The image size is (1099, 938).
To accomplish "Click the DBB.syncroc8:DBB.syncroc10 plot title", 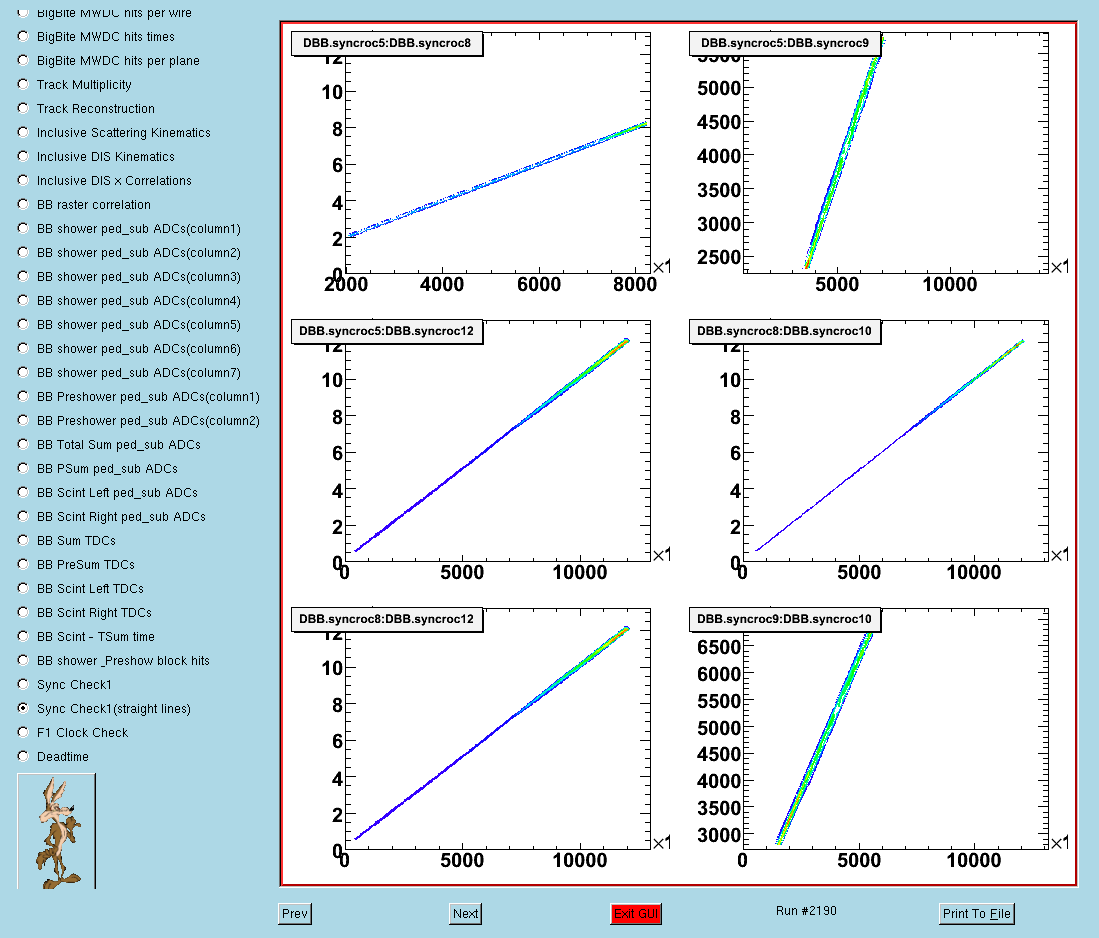I will (x=785, y=331).
